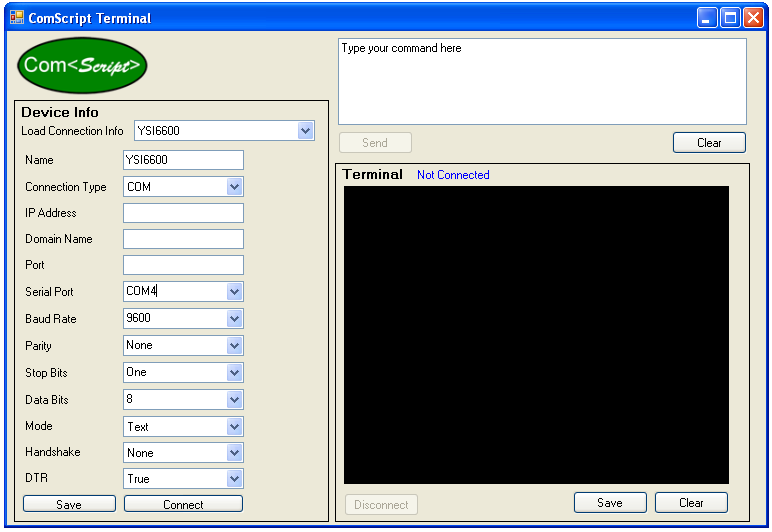Open the Parity dropdown

tap(234, 346)
